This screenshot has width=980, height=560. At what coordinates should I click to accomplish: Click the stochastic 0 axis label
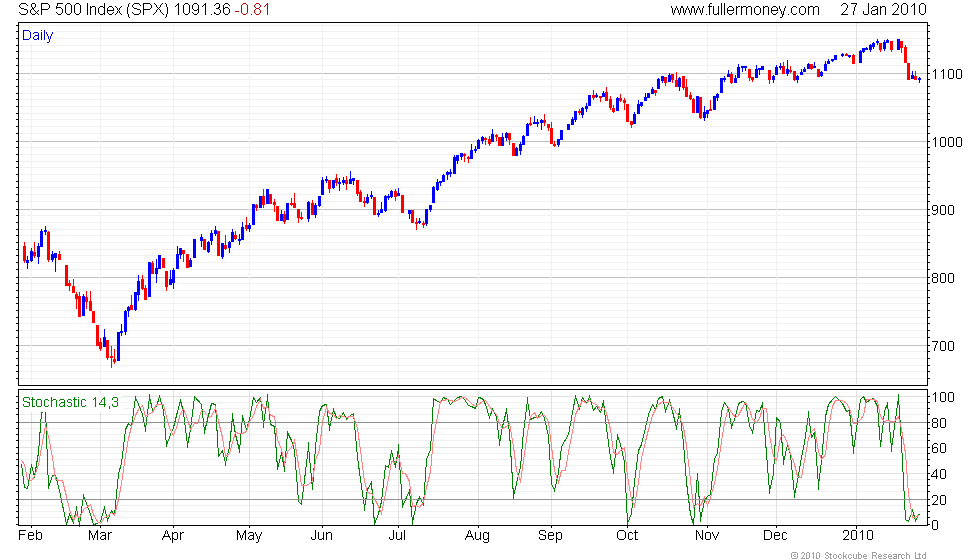click(x=935, y=525)
